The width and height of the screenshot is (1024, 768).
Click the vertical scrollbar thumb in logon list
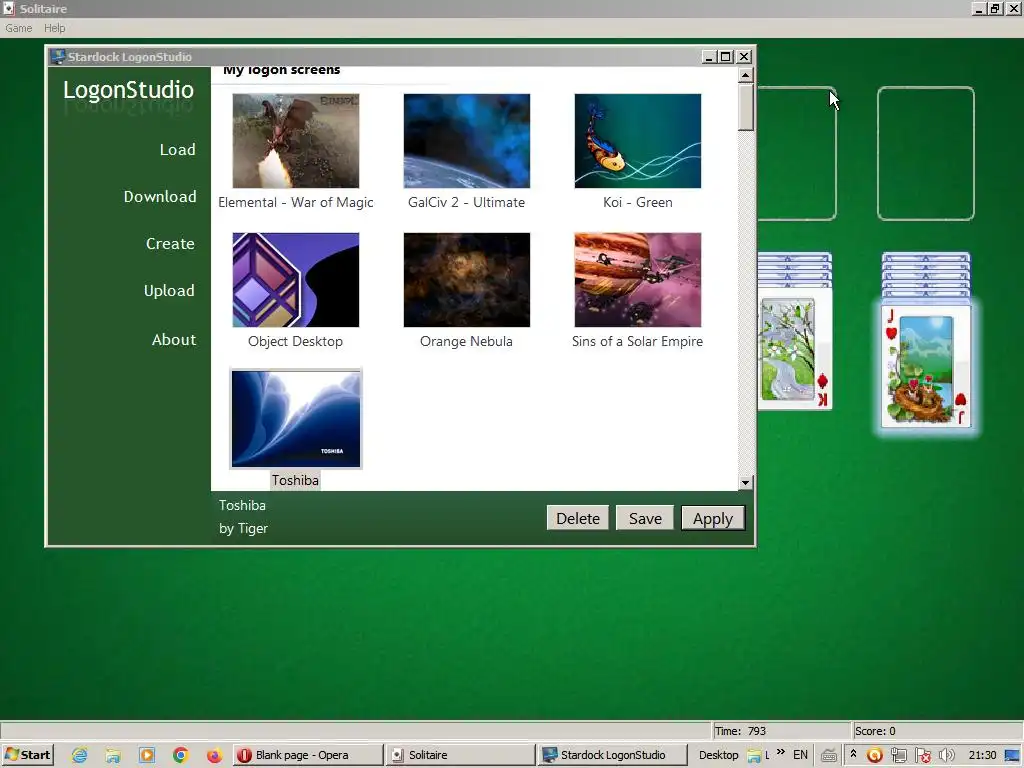745,107
